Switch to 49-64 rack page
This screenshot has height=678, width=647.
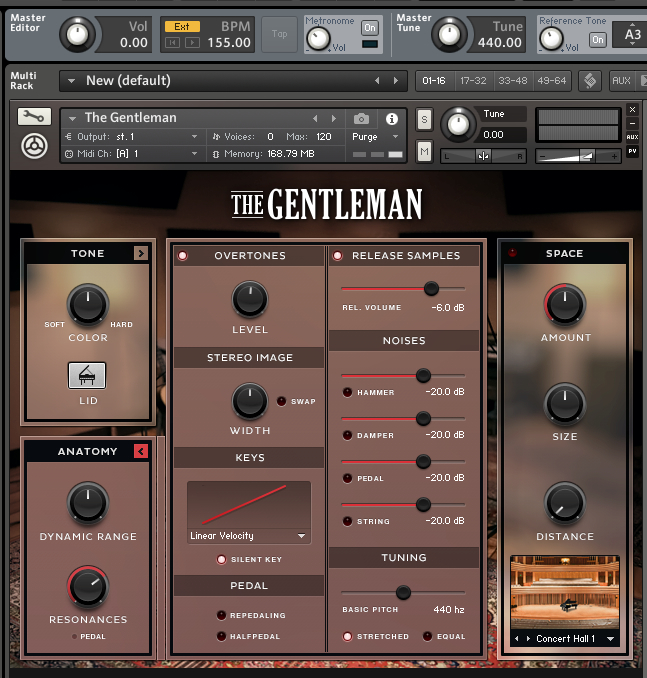click(x=551, y=81)
